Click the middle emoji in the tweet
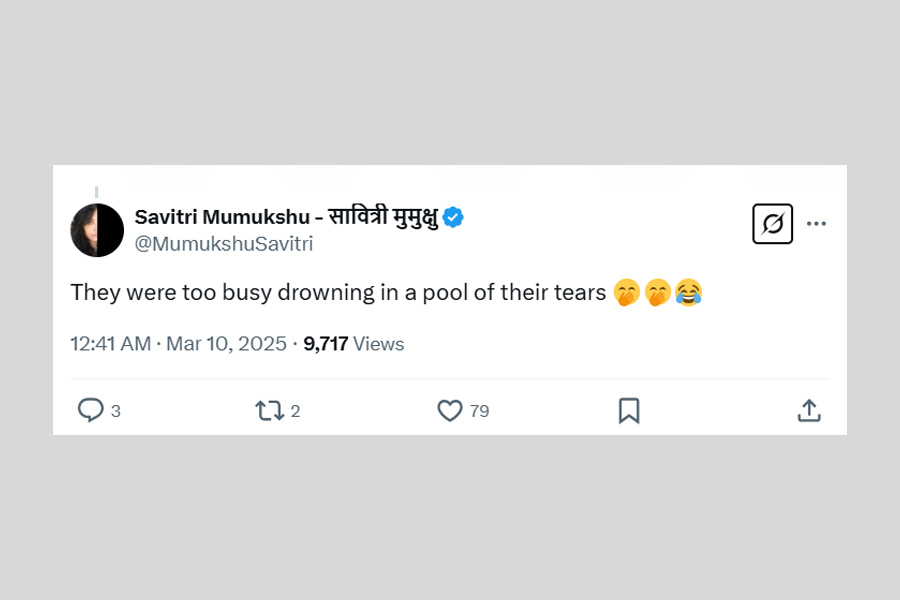The width and height of the screenshot is (900, 600). [657, 293]
